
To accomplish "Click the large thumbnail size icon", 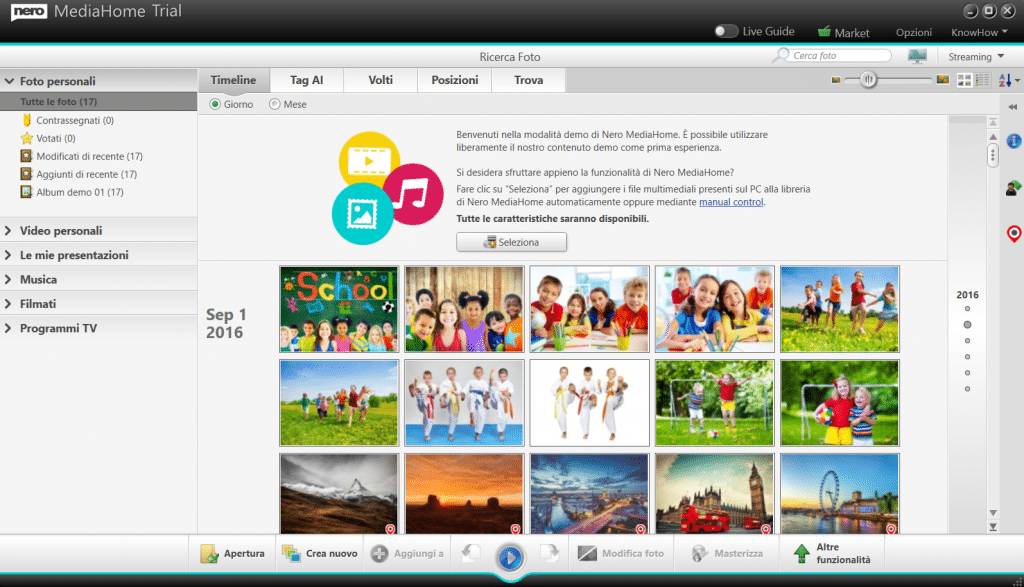I will [942, 80].
